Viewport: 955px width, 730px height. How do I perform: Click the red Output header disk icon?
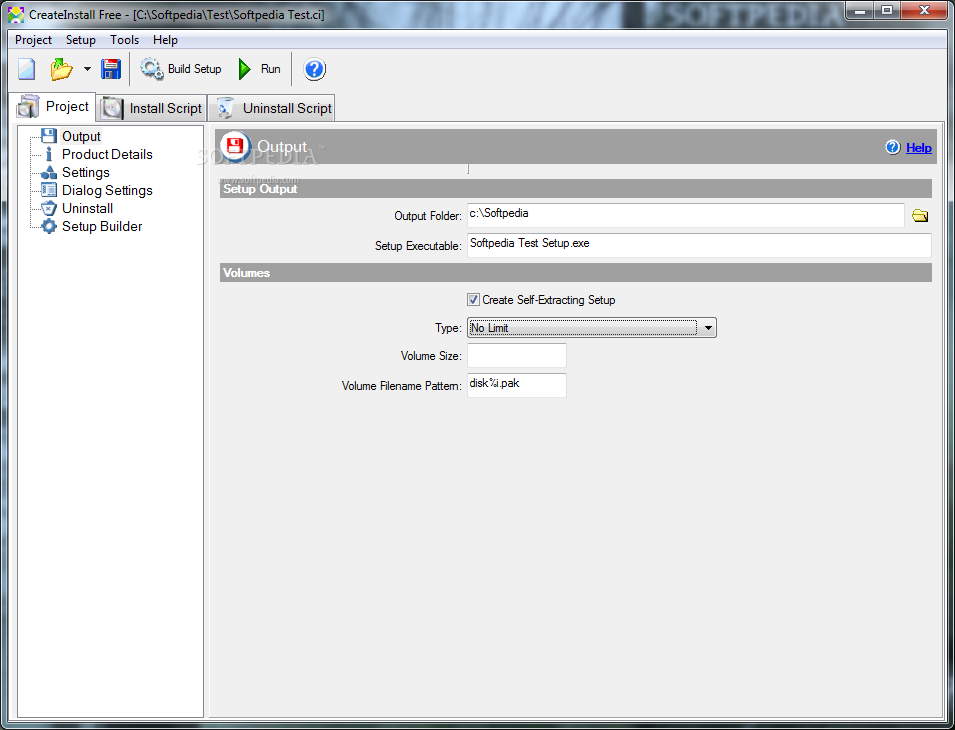coord(235,146)
